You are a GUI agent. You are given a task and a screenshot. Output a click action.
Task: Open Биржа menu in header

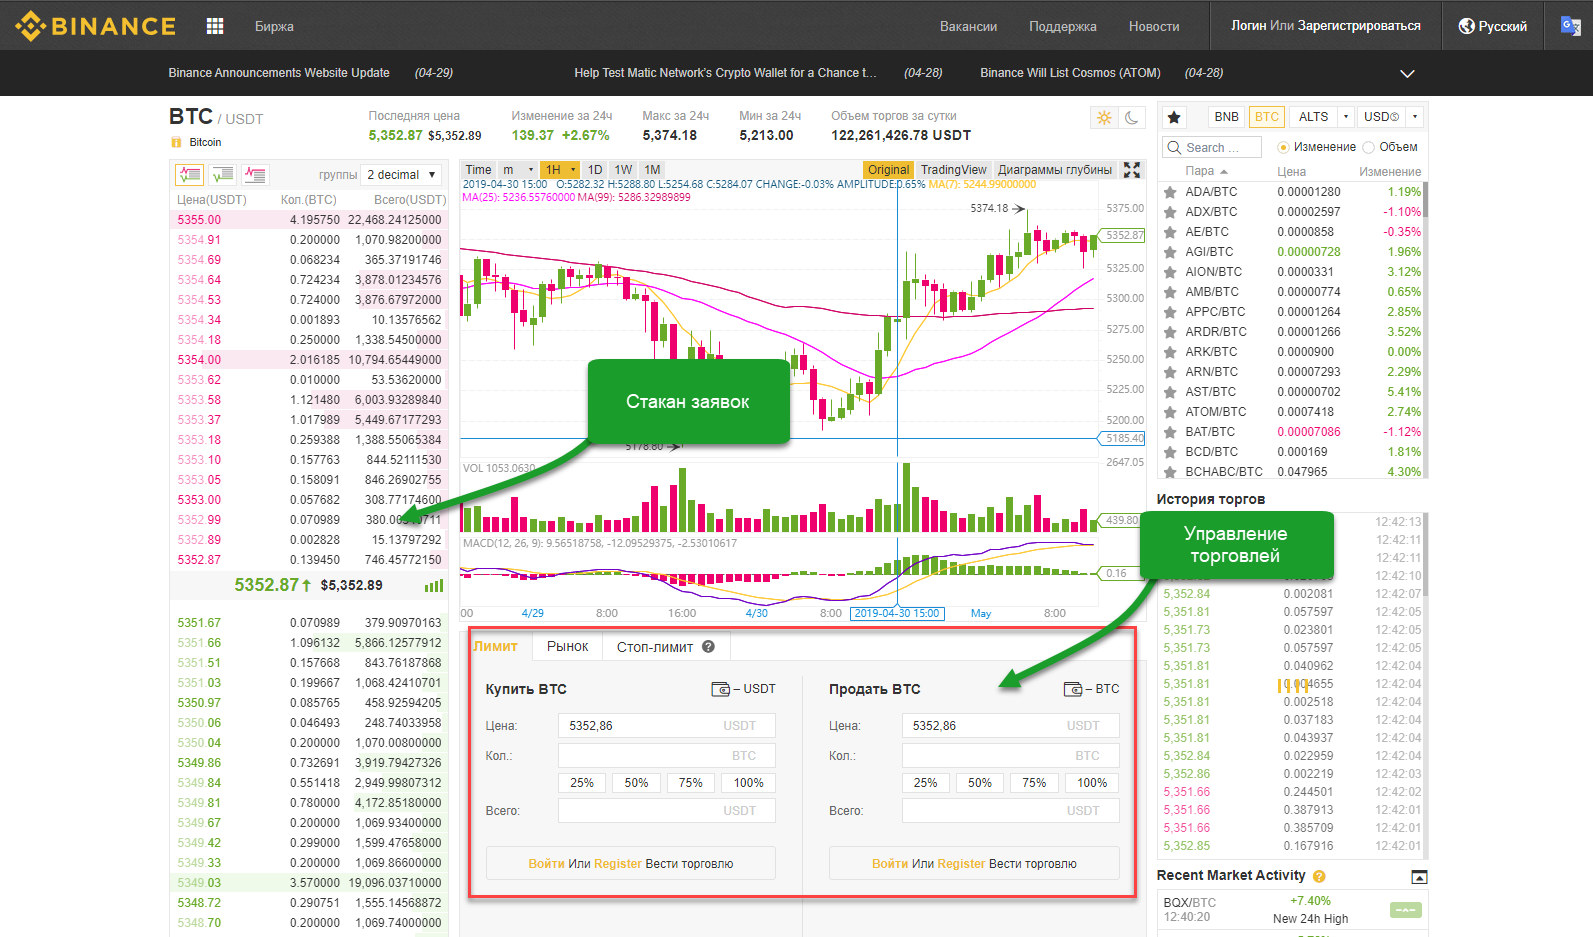coord(274,26)
